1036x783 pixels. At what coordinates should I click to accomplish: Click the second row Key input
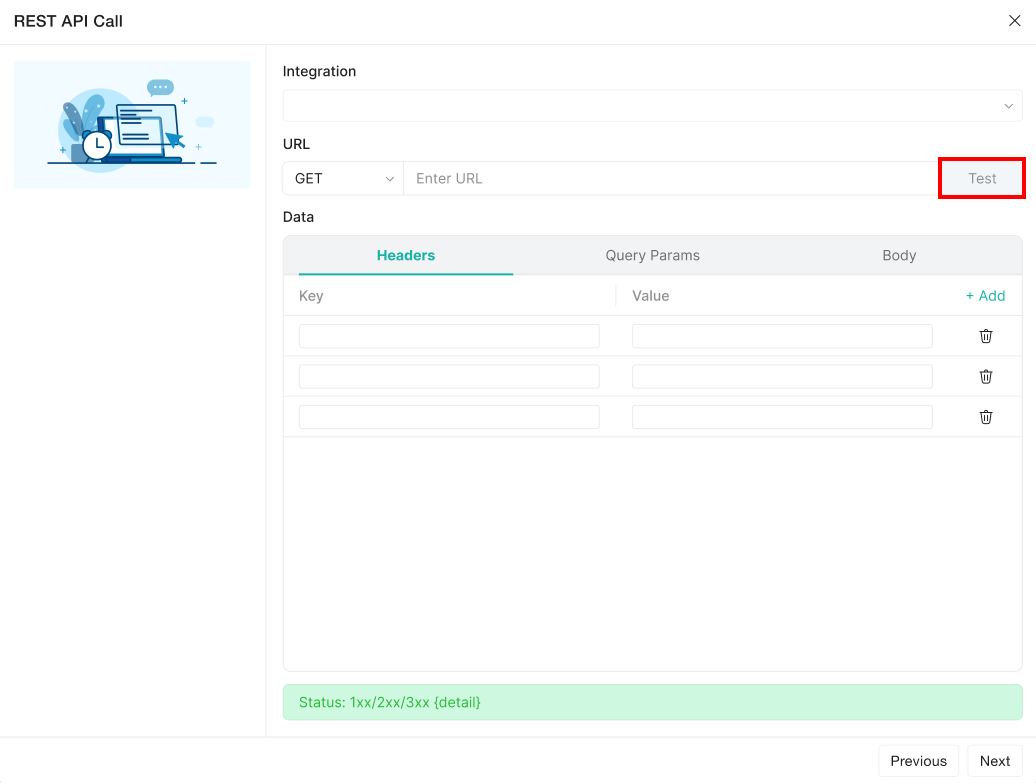(449, 376)
